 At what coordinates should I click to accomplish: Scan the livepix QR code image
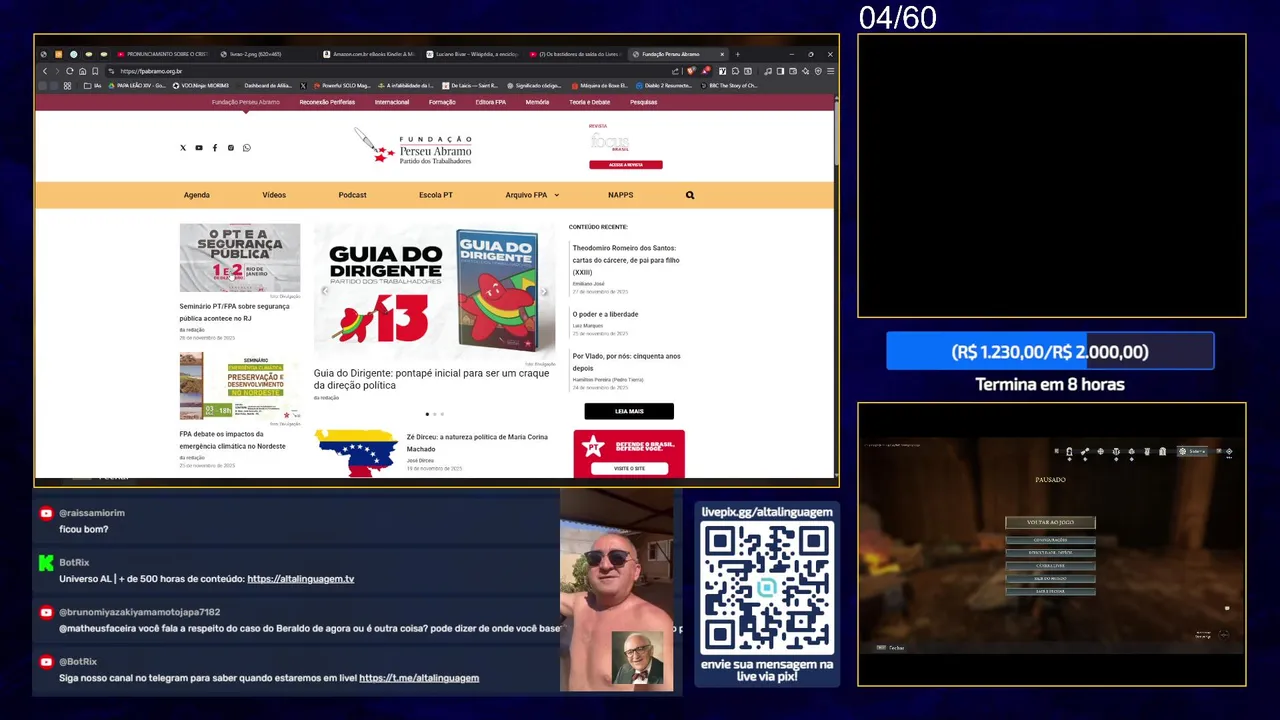pyautogui.click(x=767, y=588)
